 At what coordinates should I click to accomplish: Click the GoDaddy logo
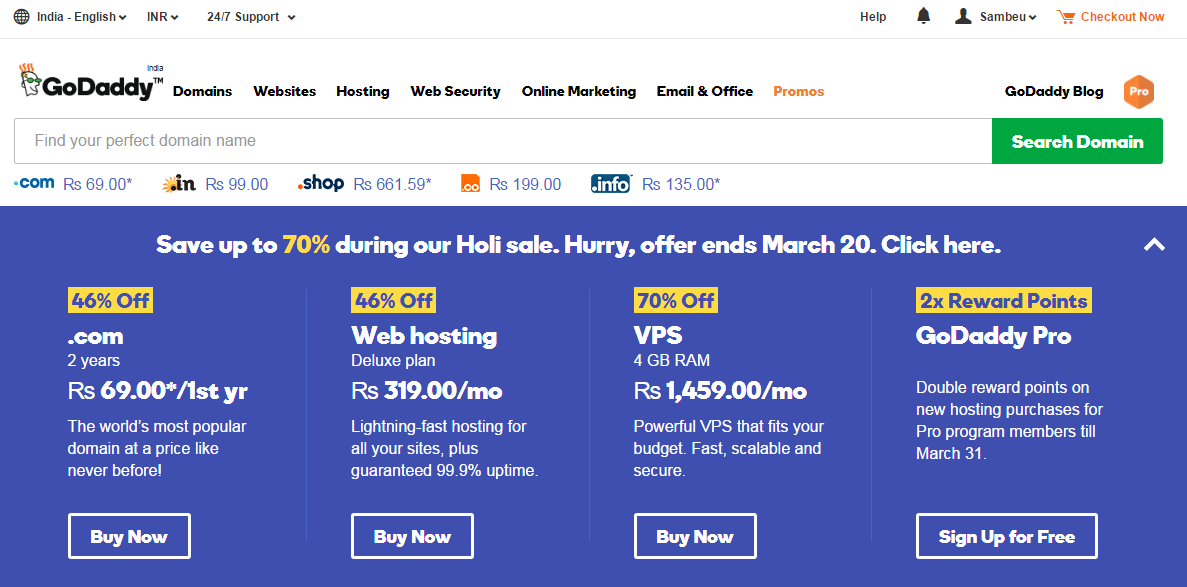92,83
